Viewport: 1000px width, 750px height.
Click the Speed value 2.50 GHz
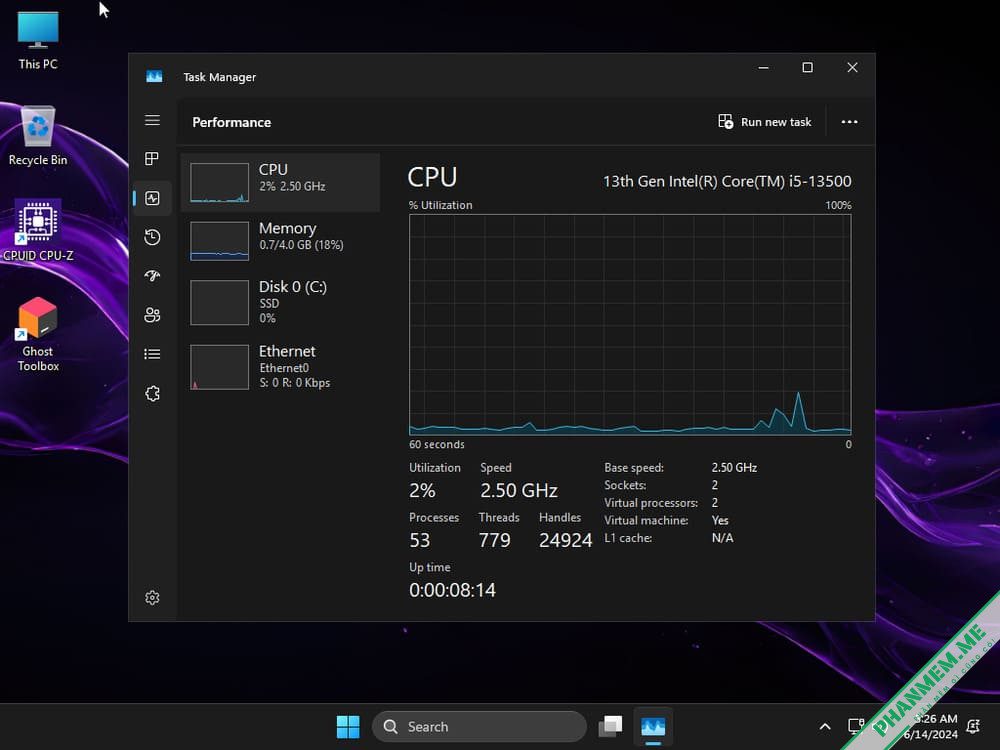pos(518,490)
